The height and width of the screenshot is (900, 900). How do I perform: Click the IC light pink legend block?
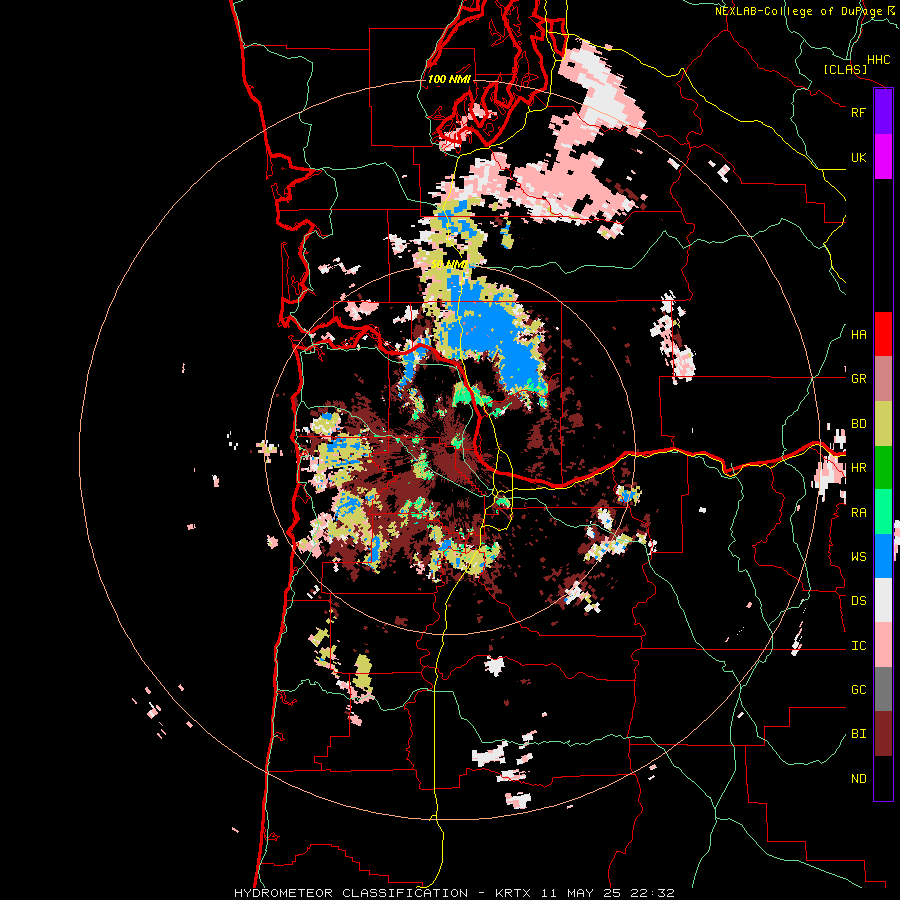(883, 645)
